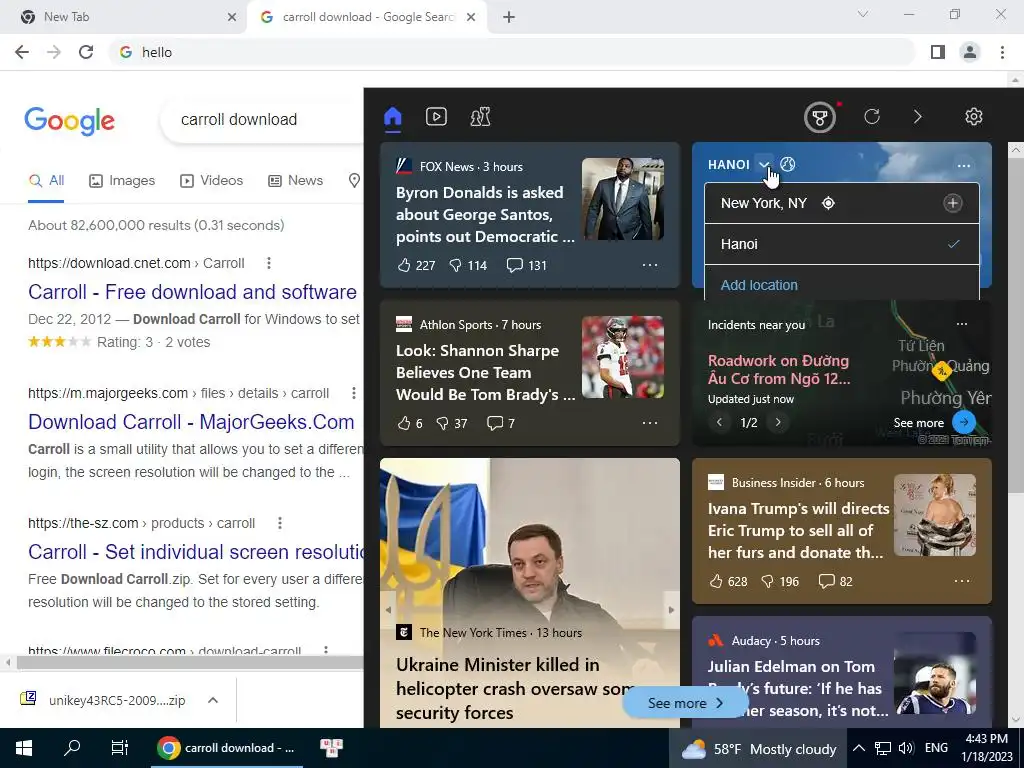Switch to the New Tab browser tab
1024x768 pixels.
point(122,17)
